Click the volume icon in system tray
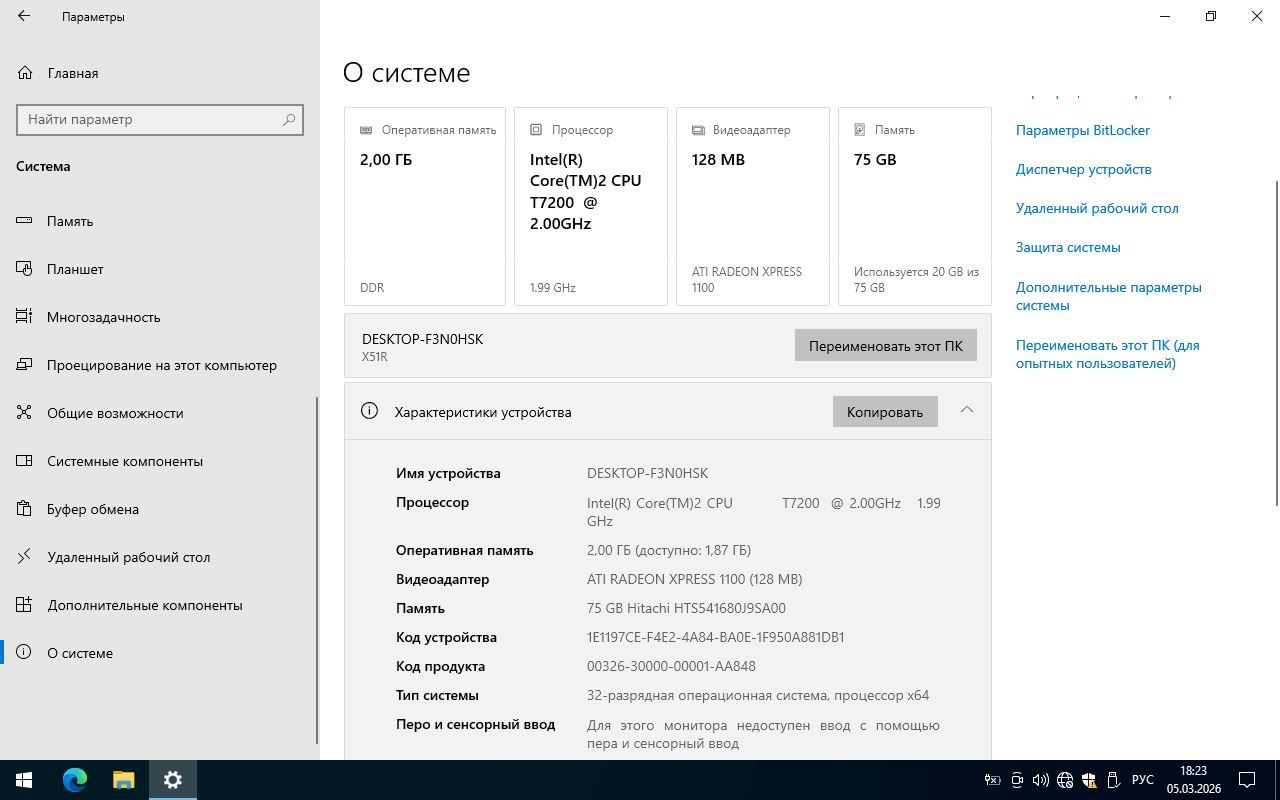The width and height of the screenshot is (1280, 800). (x=1040, y=780)
